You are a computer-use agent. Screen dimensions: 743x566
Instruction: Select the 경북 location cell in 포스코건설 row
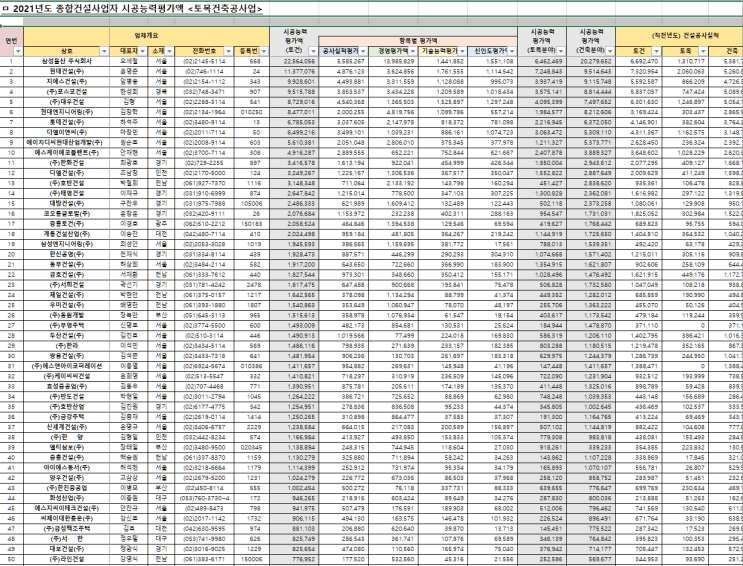[x=162, y=91]
